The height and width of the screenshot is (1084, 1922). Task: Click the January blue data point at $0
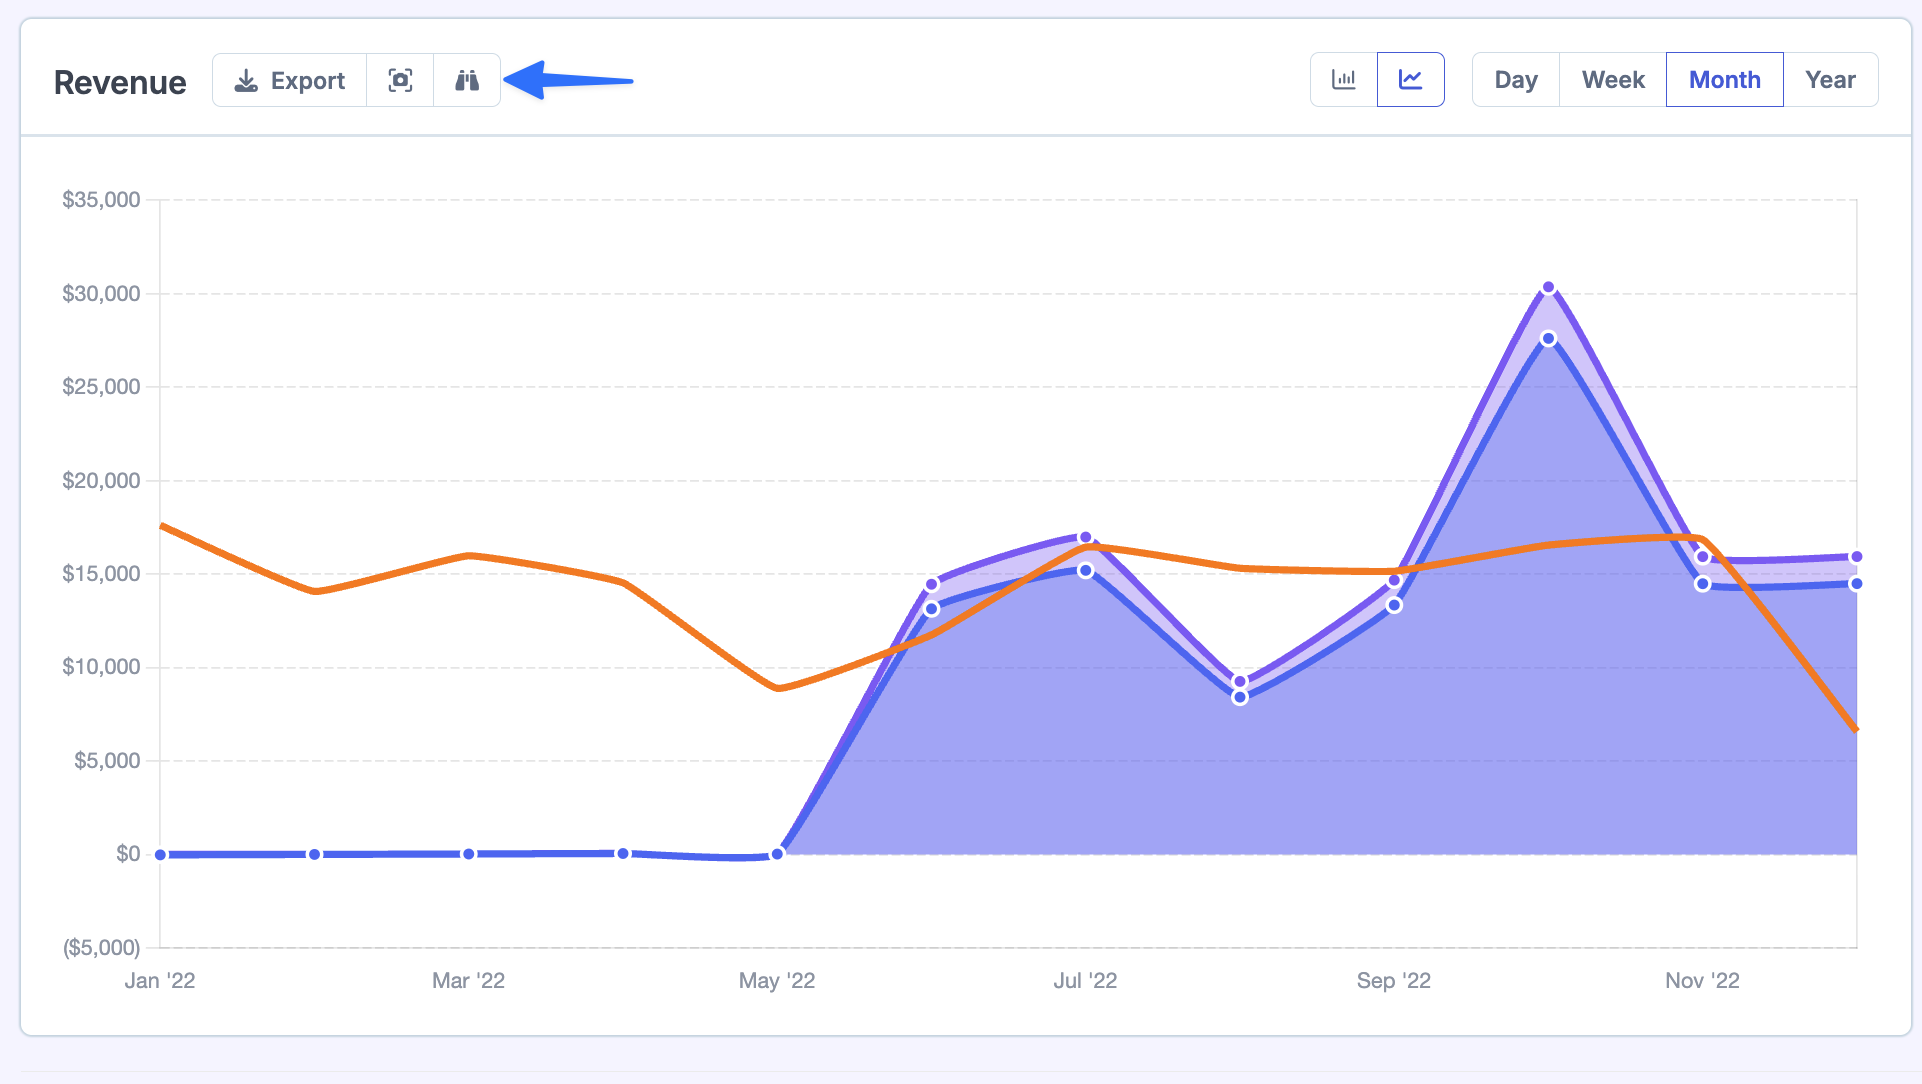click(160, 855)
